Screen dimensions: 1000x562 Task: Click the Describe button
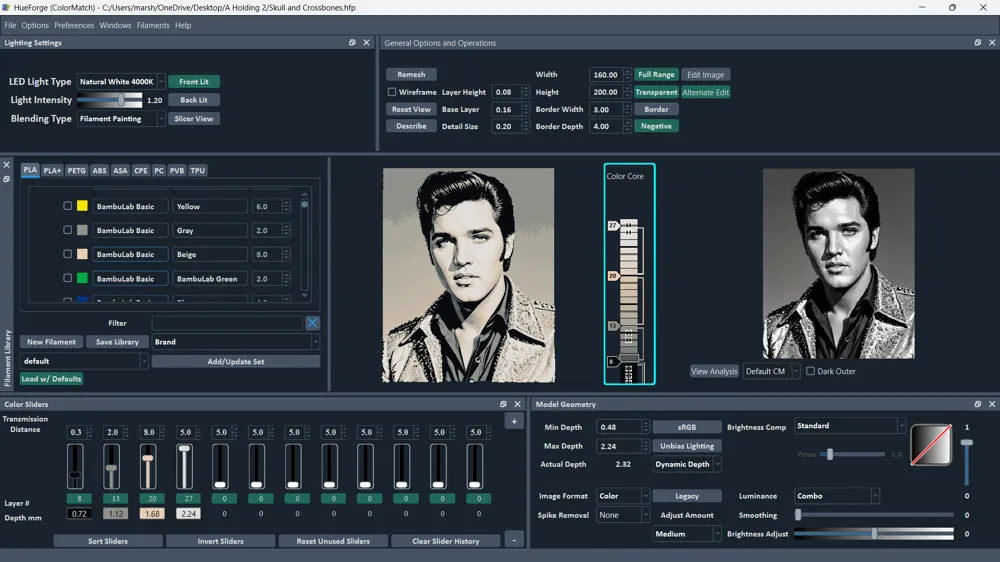411,126
